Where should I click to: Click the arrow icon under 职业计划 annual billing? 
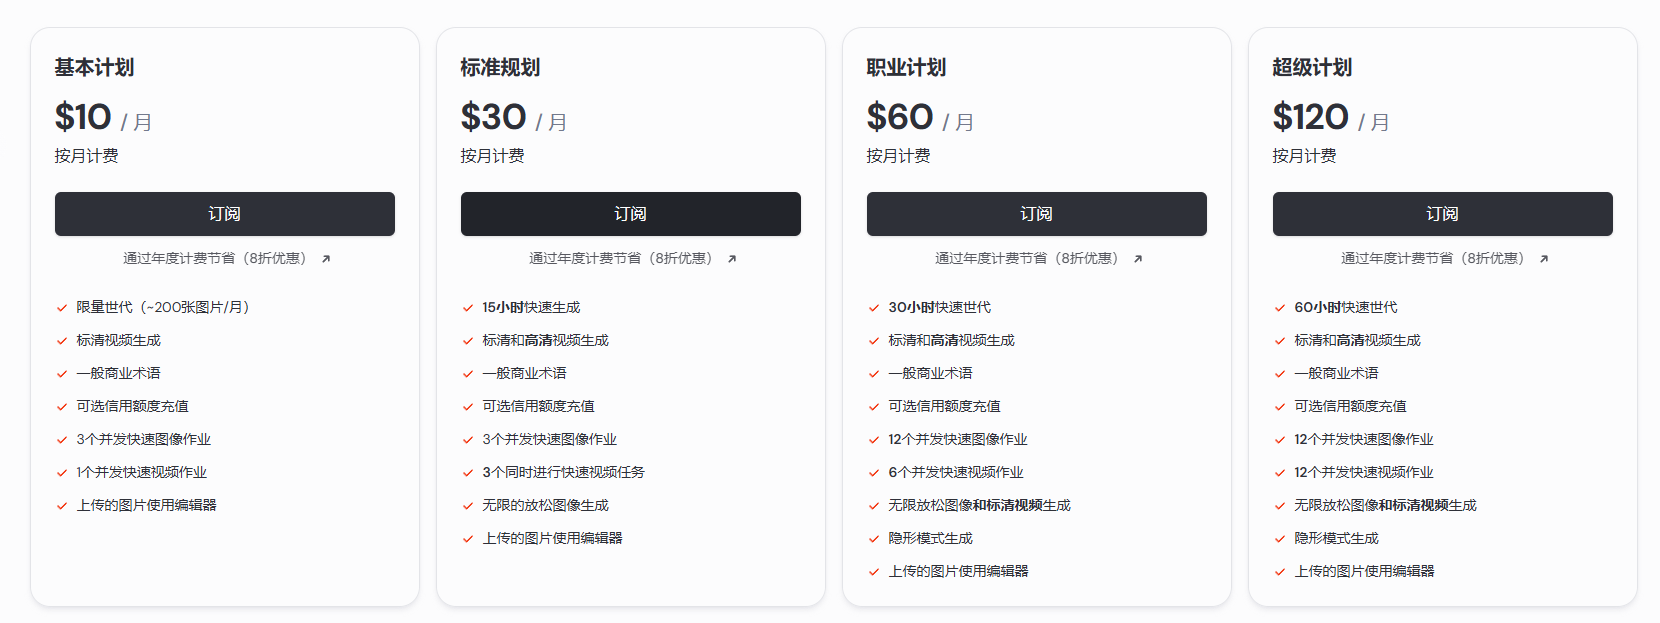click(x=1138, y=259)
